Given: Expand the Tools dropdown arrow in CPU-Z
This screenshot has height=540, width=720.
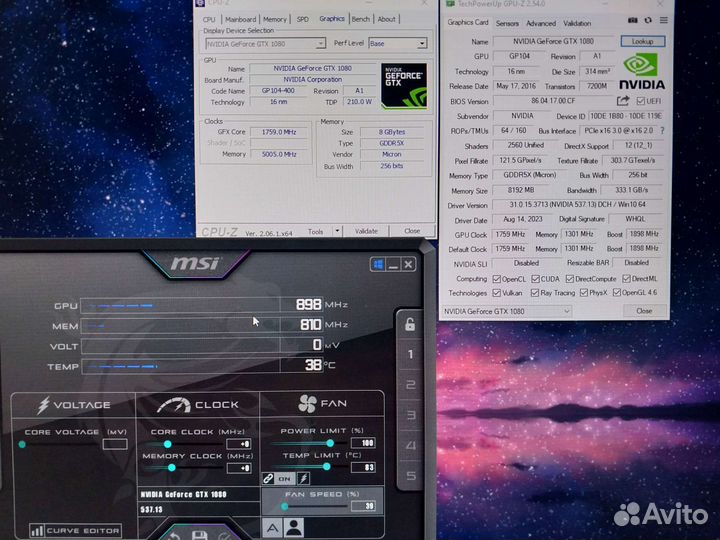Looking at the screenshot, I should [338, 231].
